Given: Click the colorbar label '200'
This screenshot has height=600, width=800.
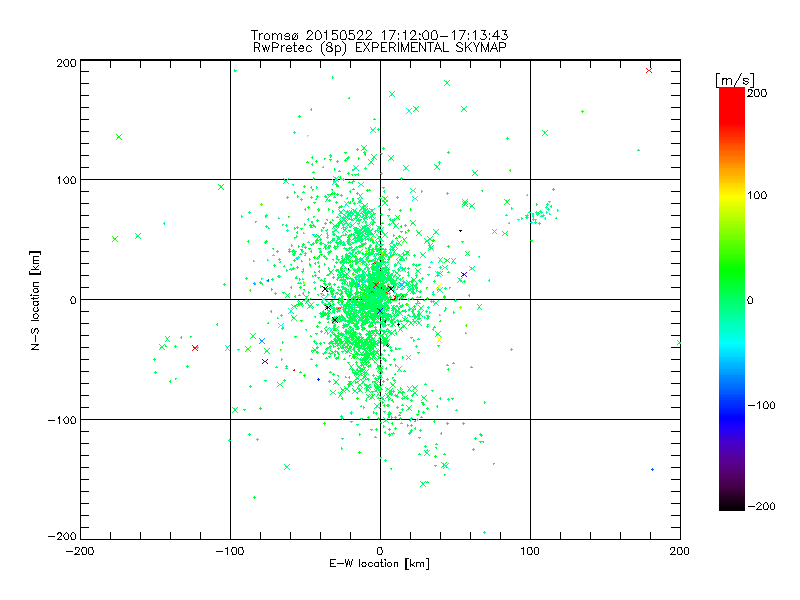Looking at the screenshot, I should pyautogui.click(x=757, y=93).
